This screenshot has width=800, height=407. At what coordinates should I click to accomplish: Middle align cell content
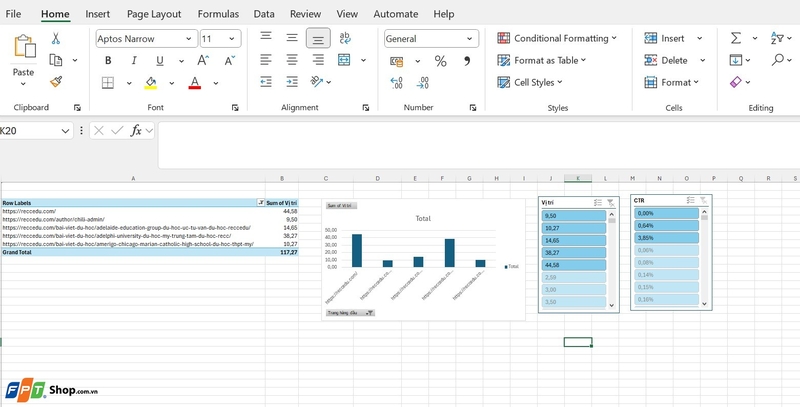[x=292, y=38]
